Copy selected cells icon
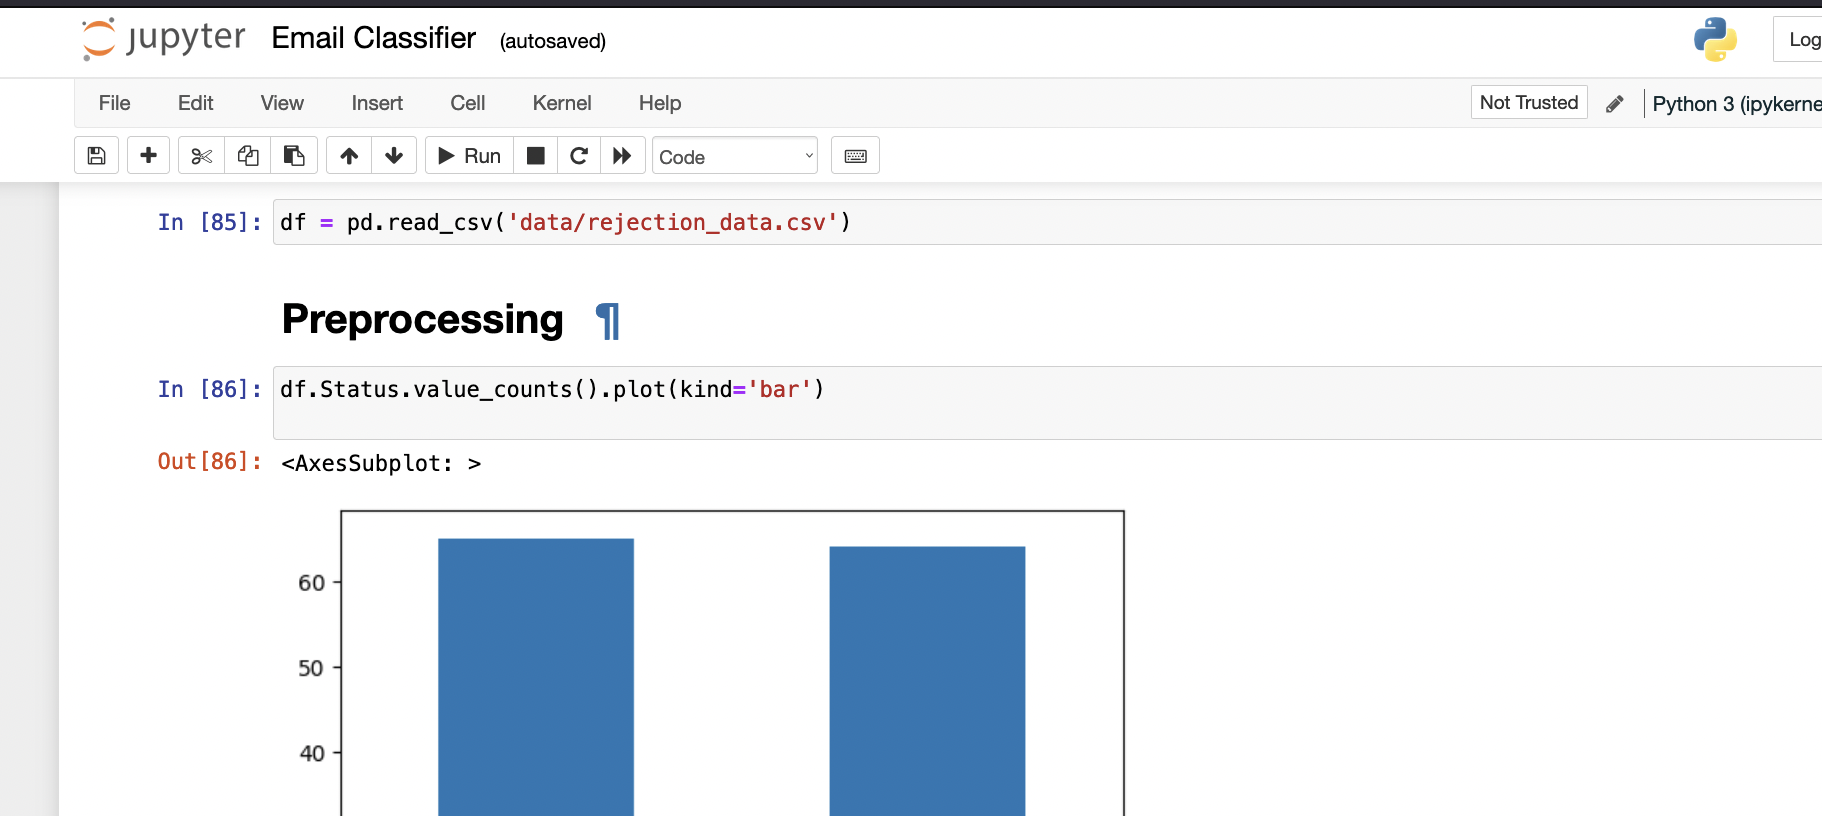Viewport: 1822px width, 816px height. click(248, 155)
